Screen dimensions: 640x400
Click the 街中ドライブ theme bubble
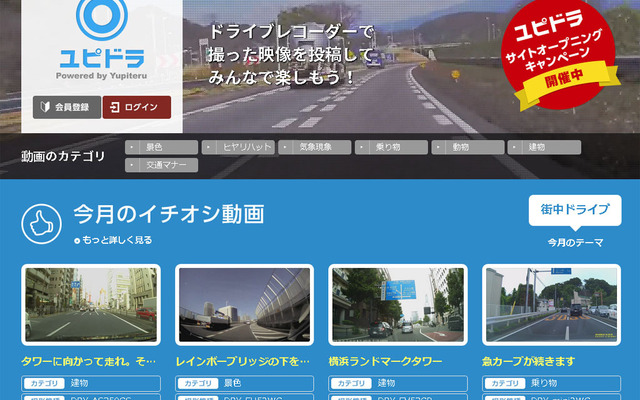575,211
